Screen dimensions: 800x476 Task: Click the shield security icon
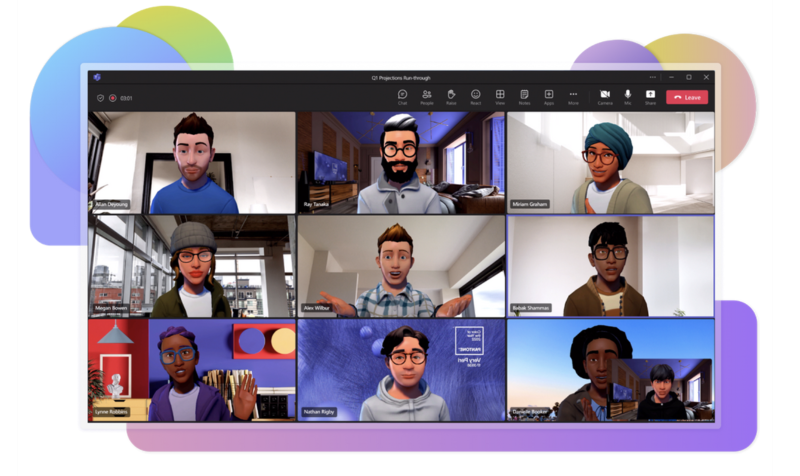pos(100,98)
